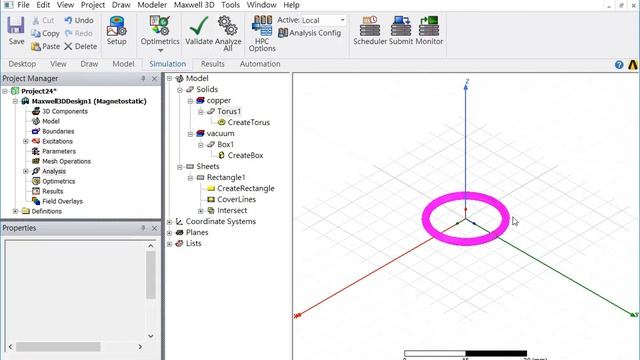The image size is (640, 360).
Task: Select Rectangle1 sheet in model tree
Action: point(226,177)
